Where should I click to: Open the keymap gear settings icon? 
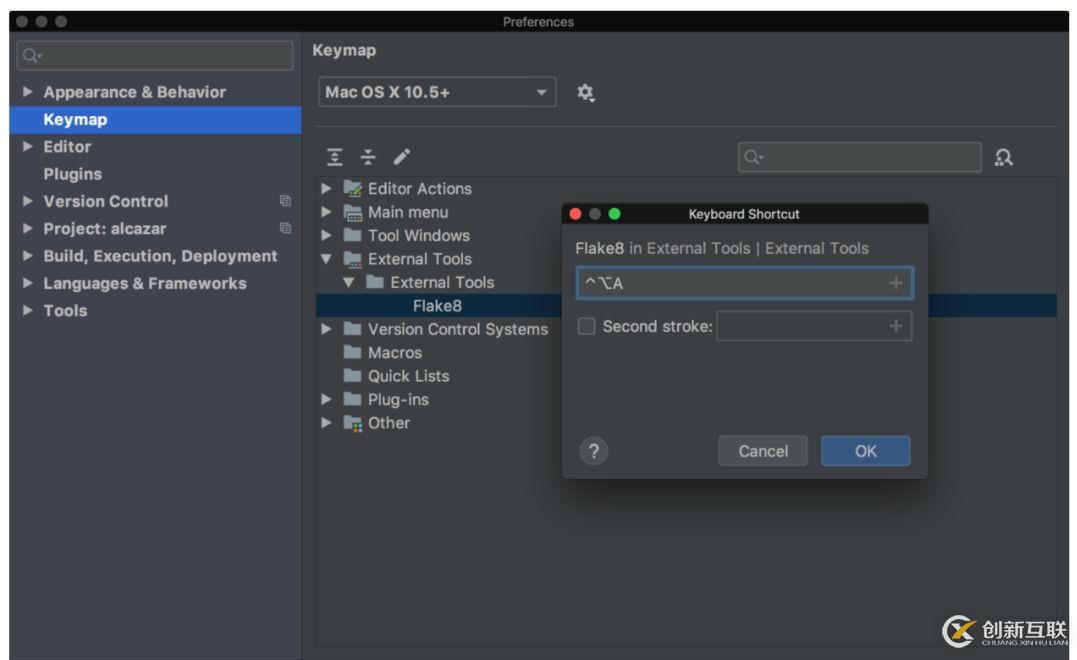(586, 92)
